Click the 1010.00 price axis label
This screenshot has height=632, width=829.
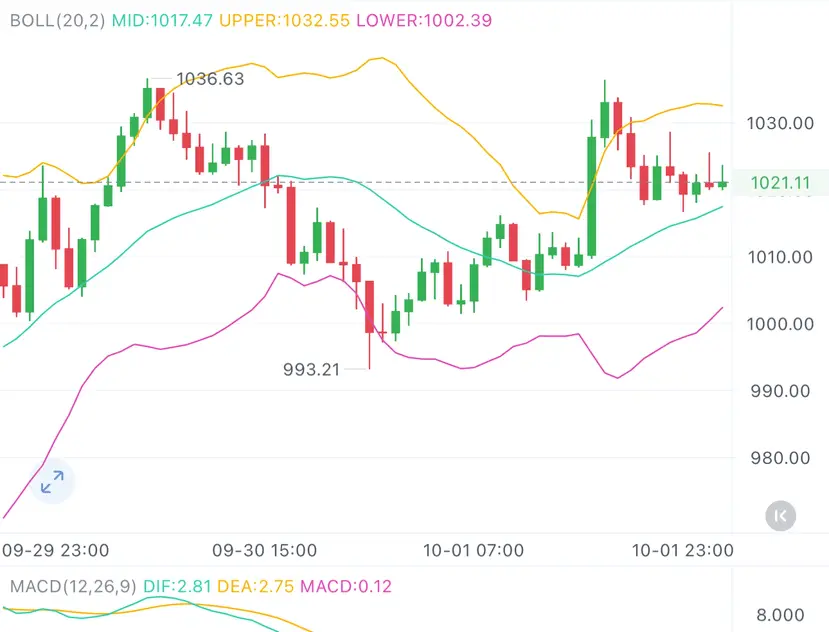pyautogui.click(x=780, y=257)
